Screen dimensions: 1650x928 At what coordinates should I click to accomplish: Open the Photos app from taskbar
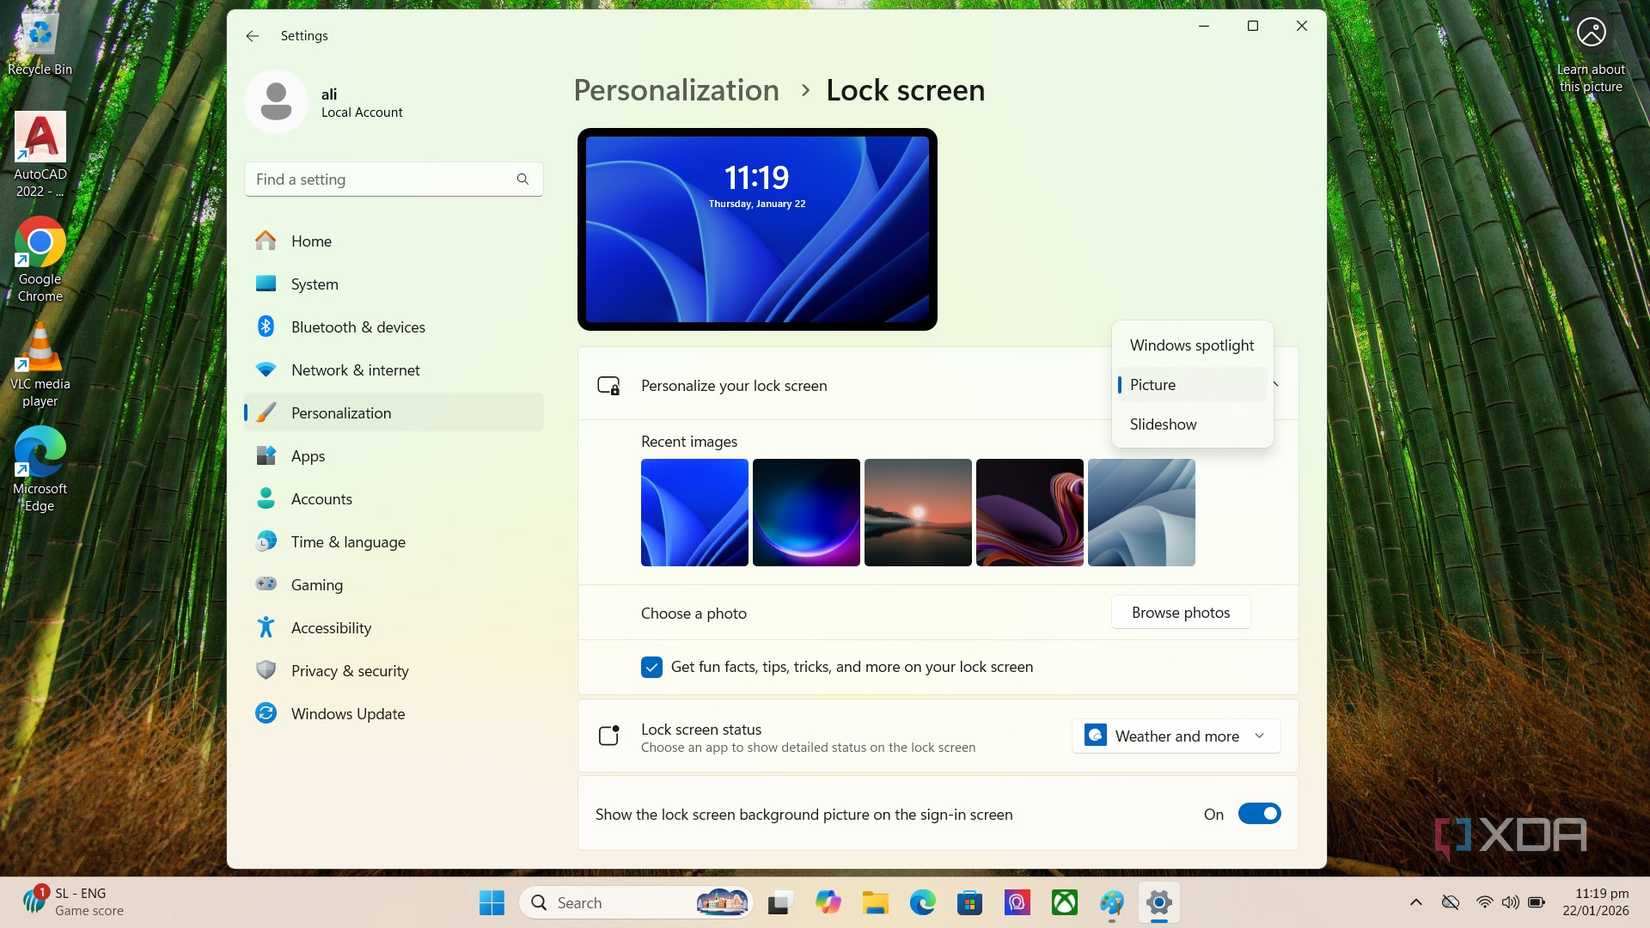point(1016,902)
